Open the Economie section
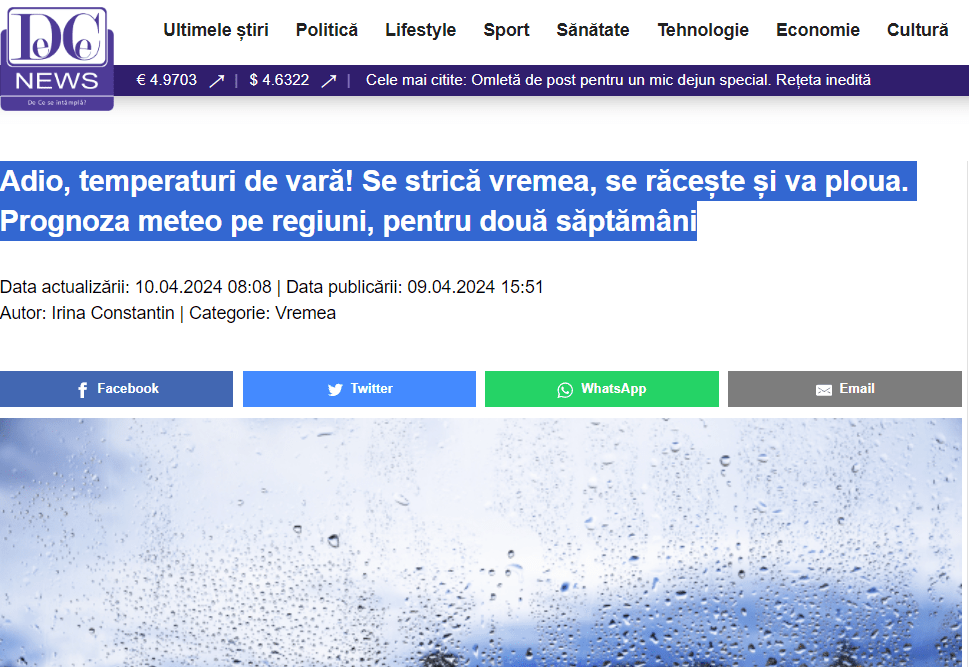 817,30
